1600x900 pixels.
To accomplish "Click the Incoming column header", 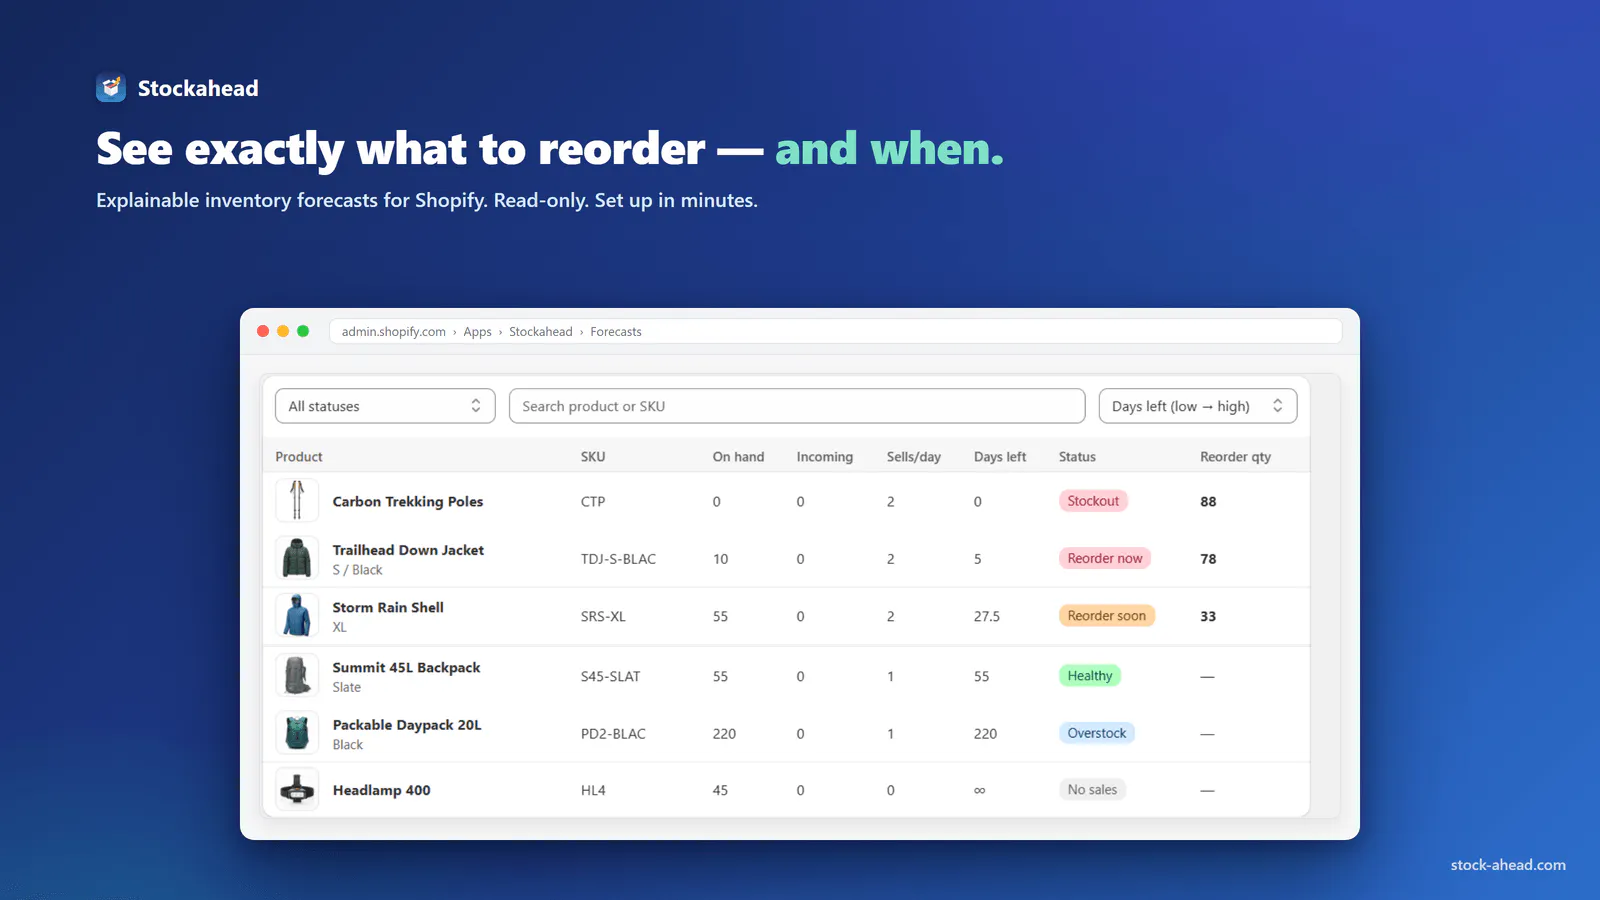I will tap(825, 457).
